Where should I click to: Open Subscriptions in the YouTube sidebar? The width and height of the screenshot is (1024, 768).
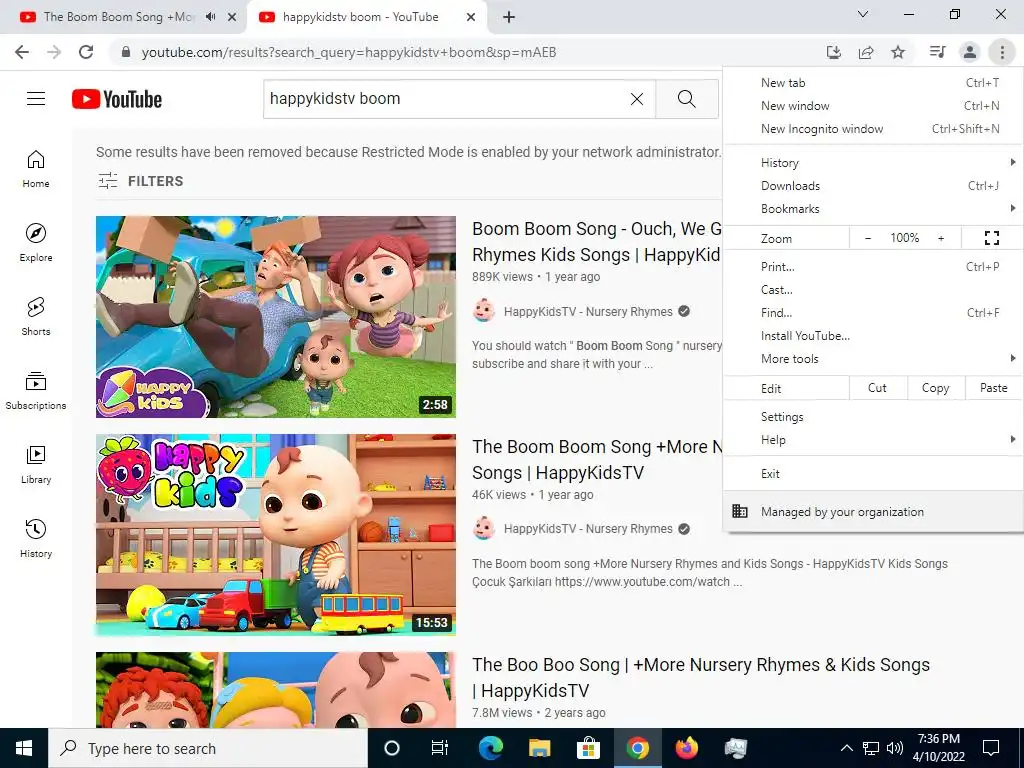36,391
